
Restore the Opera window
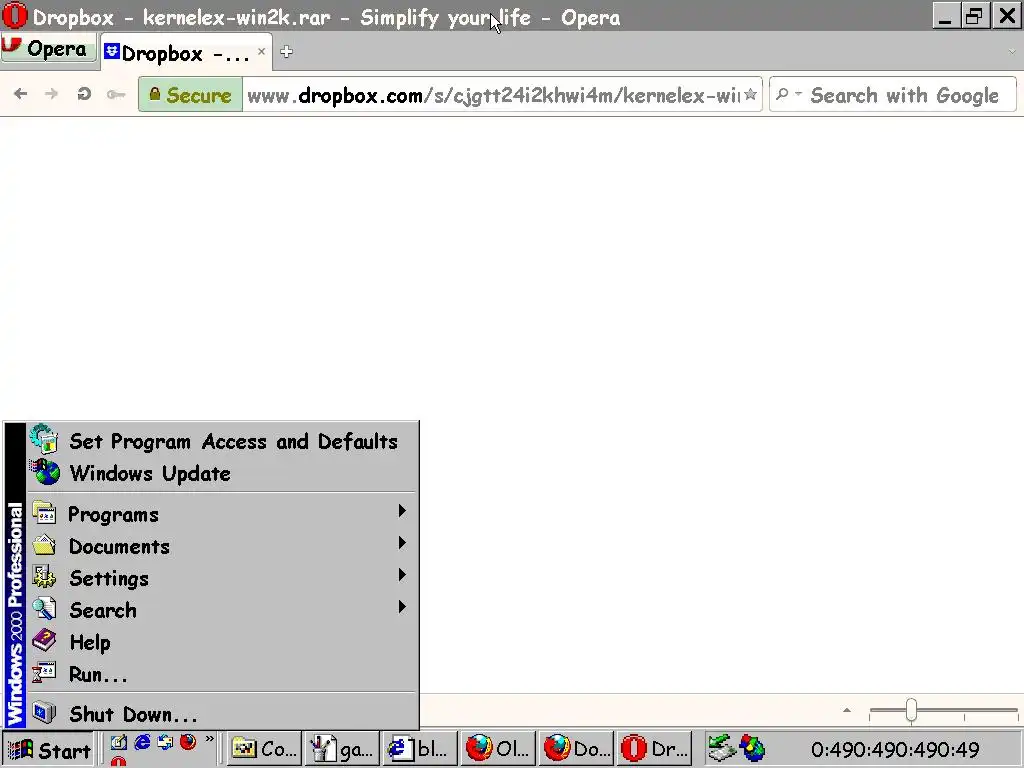974,16
